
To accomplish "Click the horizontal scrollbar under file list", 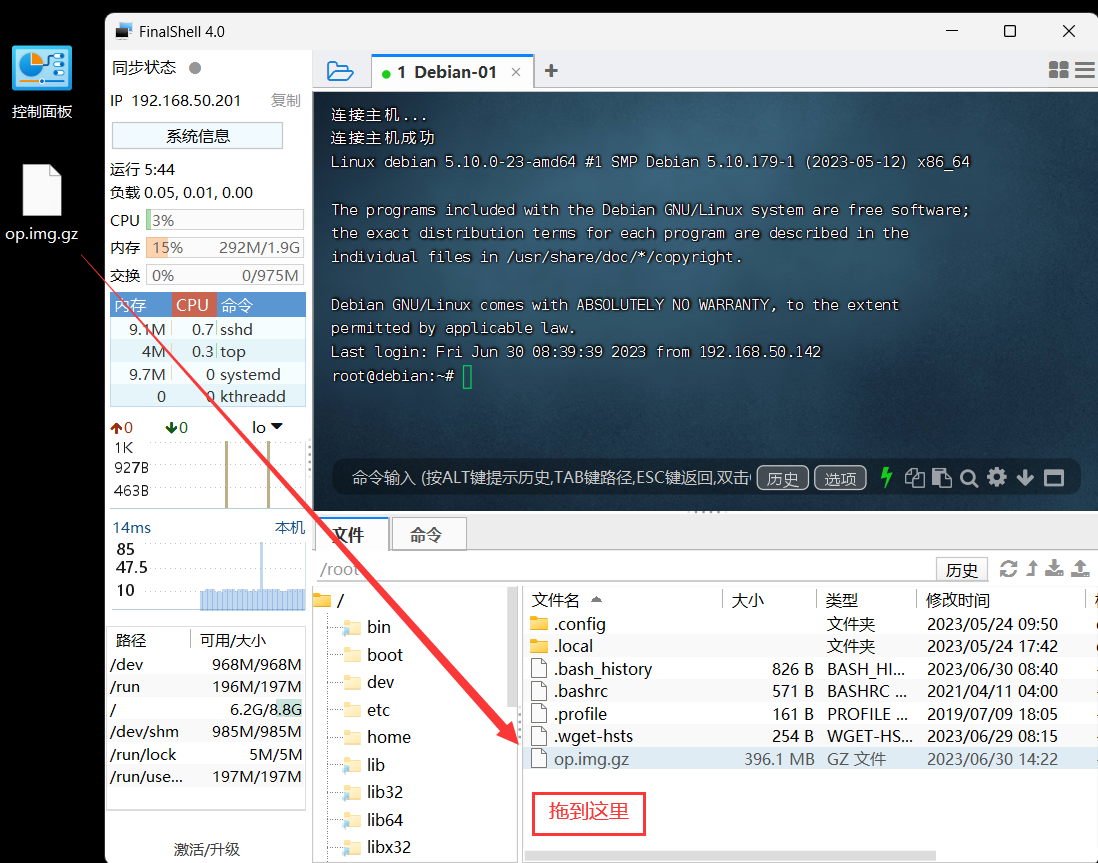I will pyautogui.click(x=730, y=856).
